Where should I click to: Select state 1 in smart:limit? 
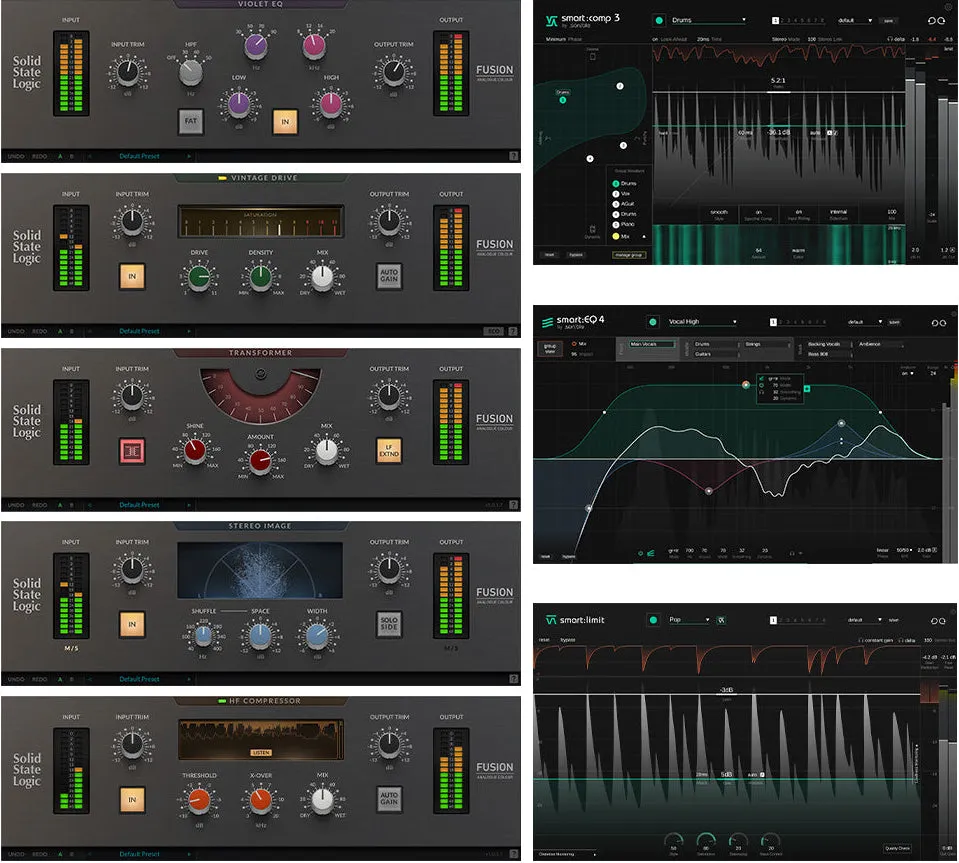[x=773, y=620]
